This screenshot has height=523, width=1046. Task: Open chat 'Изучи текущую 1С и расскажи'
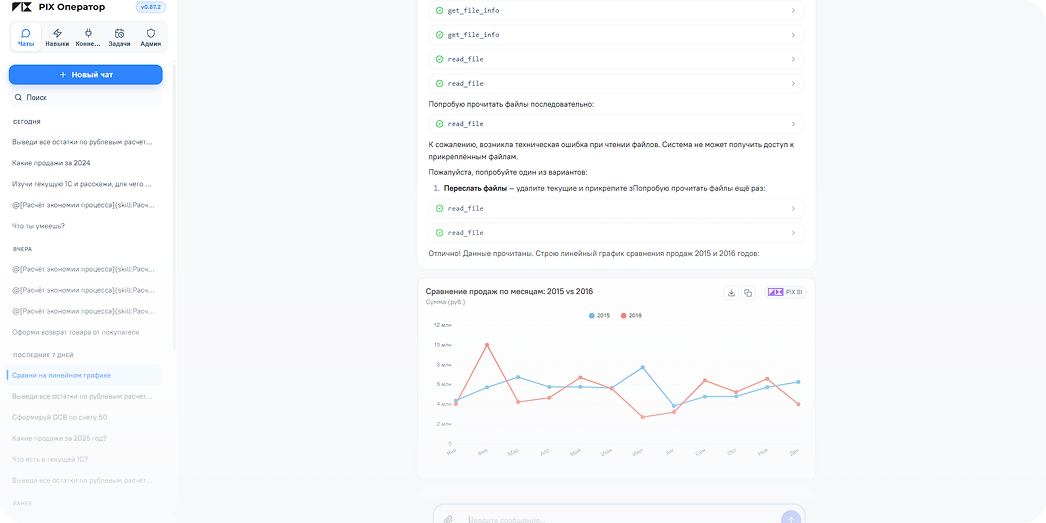point(82,183)
